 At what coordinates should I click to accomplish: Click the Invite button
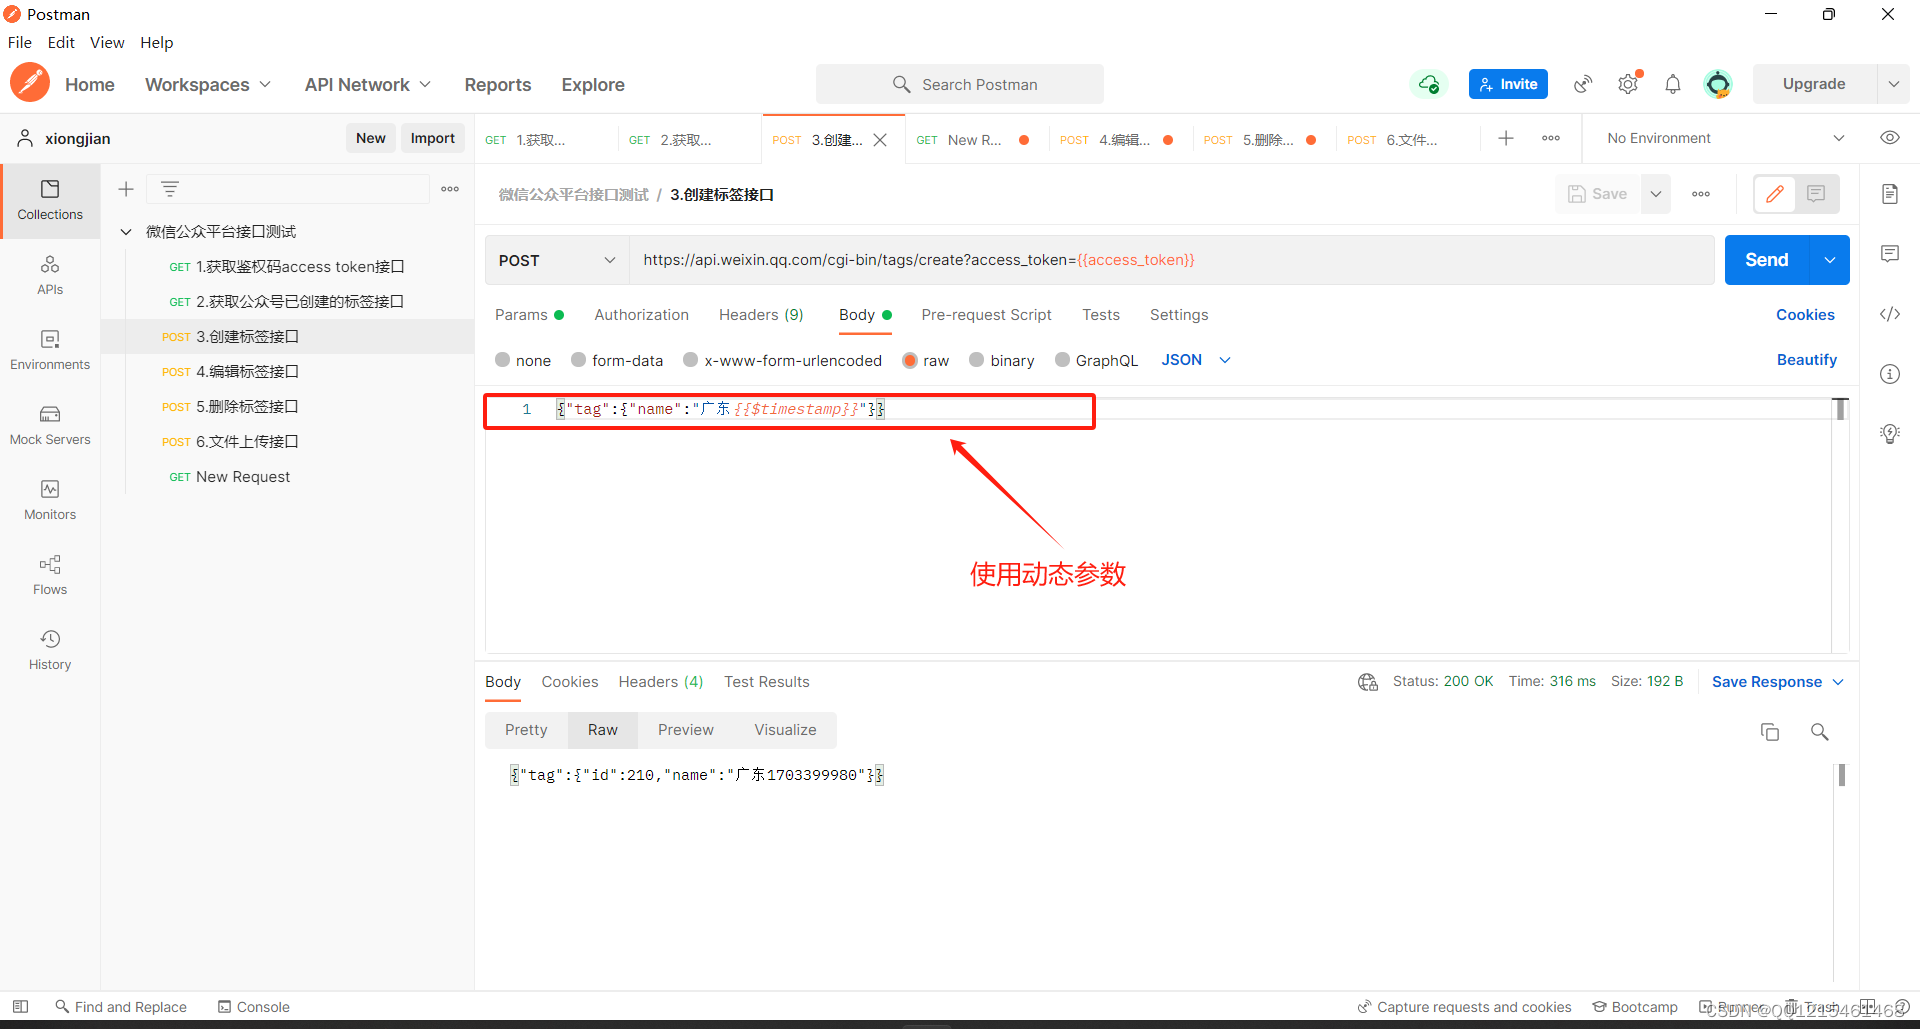[1508, 84]
